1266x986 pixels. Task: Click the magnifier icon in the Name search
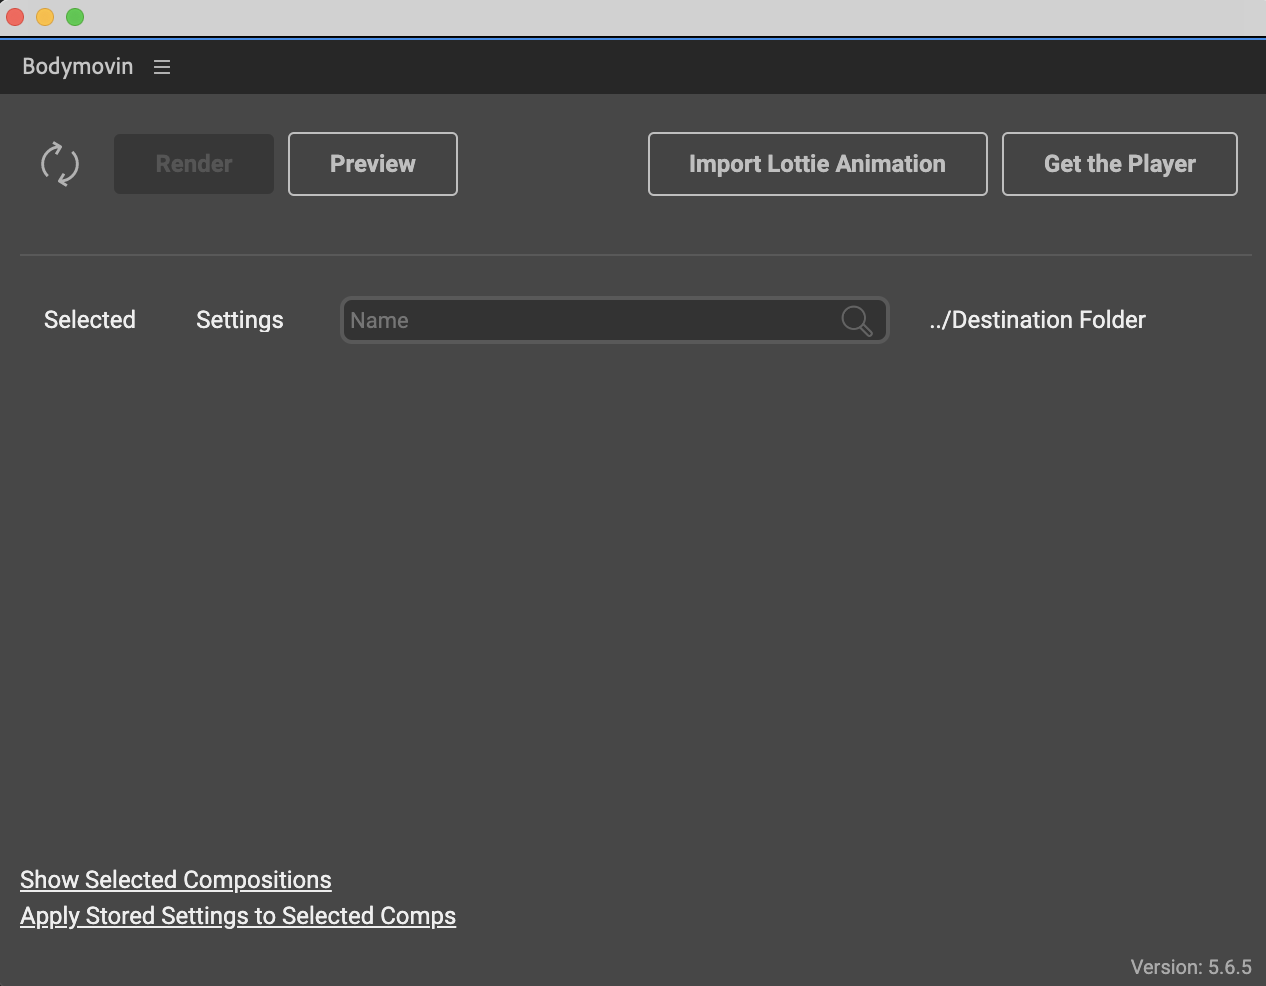(x=857, y=321)
